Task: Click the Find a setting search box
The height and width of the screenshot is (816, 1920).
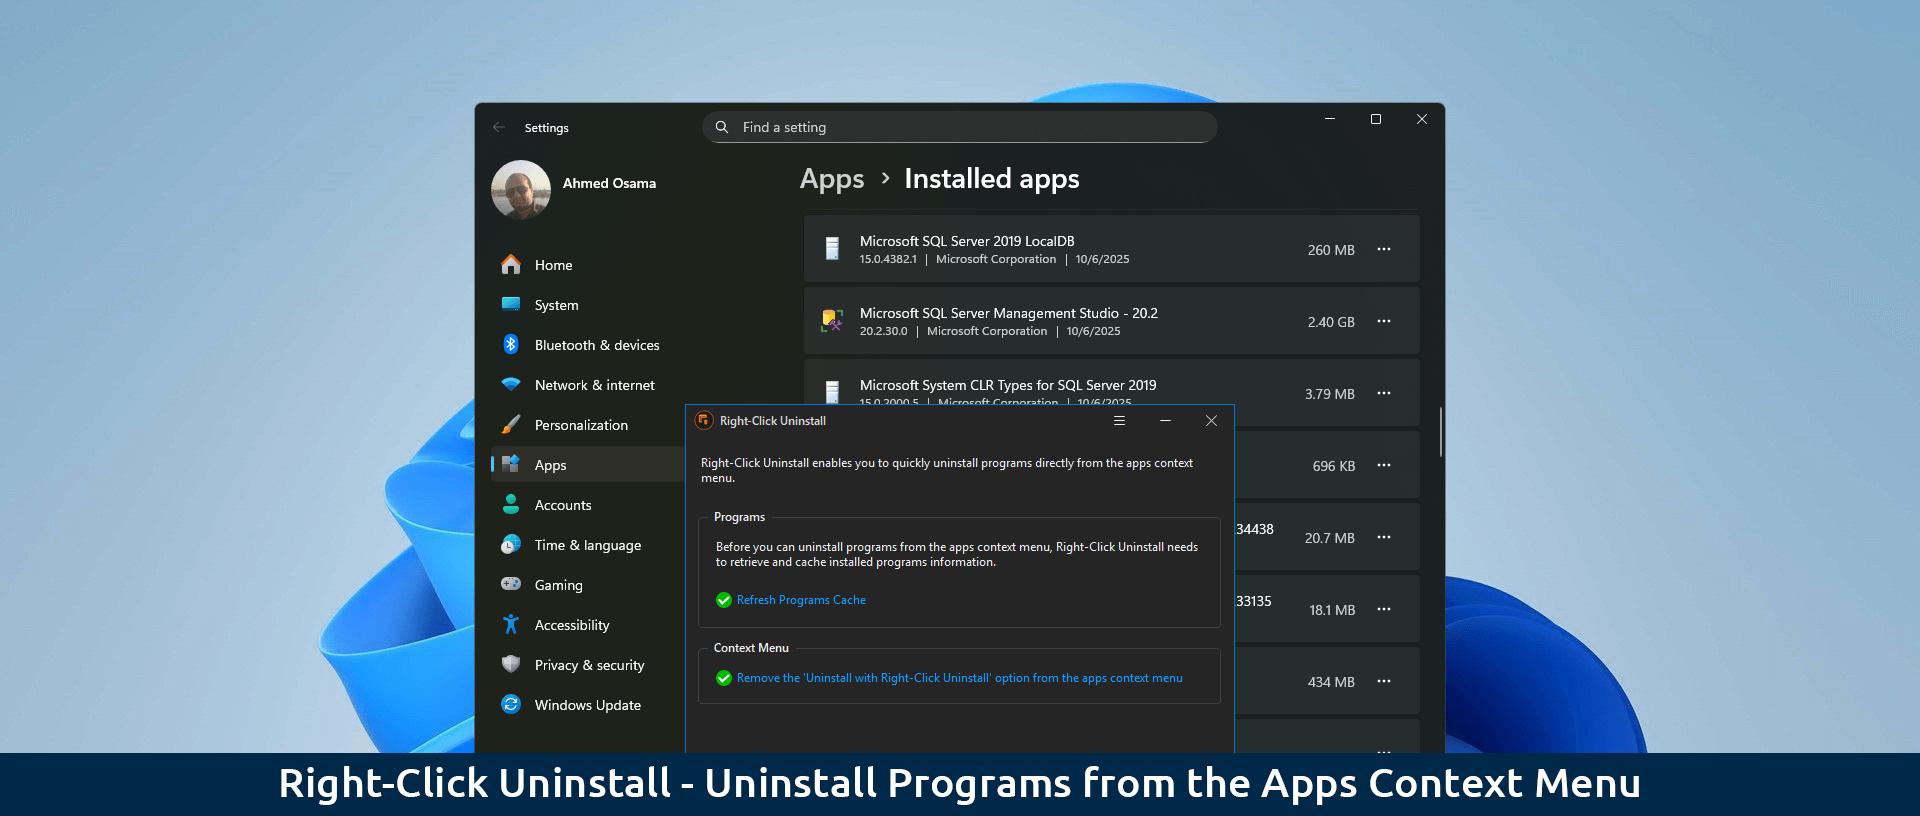Action: (960, 127)
